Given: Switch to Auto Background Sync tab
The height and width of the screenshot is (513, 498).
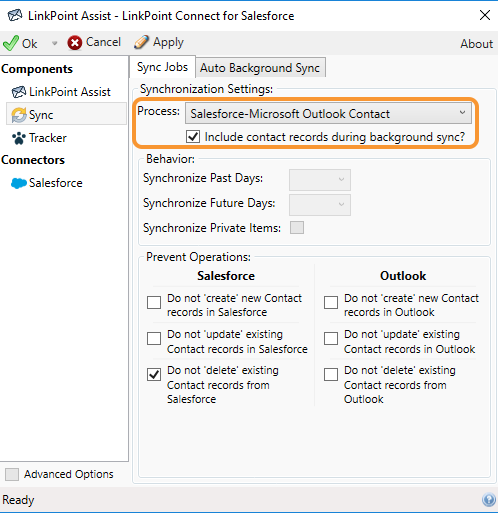Looking at the screenshot, I should [260, 68].
